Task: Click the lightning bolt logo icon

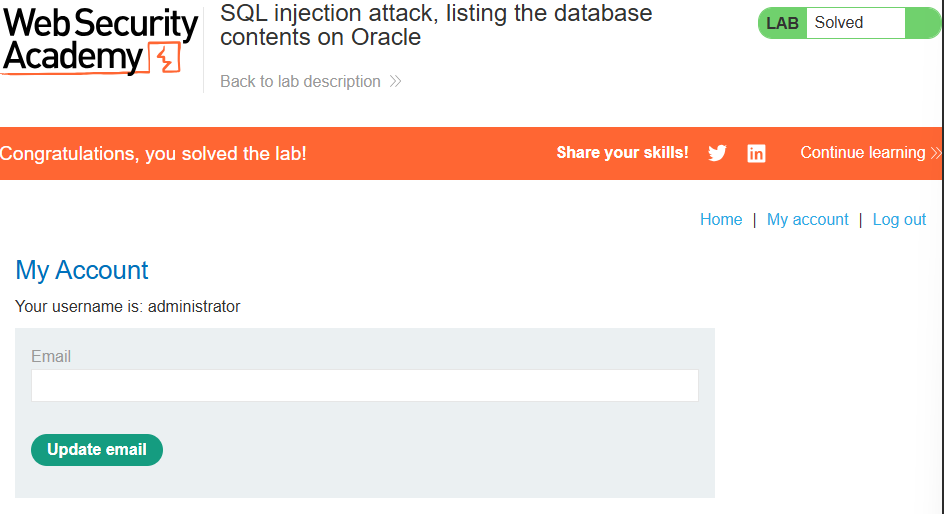Action: tap(165, 58)
